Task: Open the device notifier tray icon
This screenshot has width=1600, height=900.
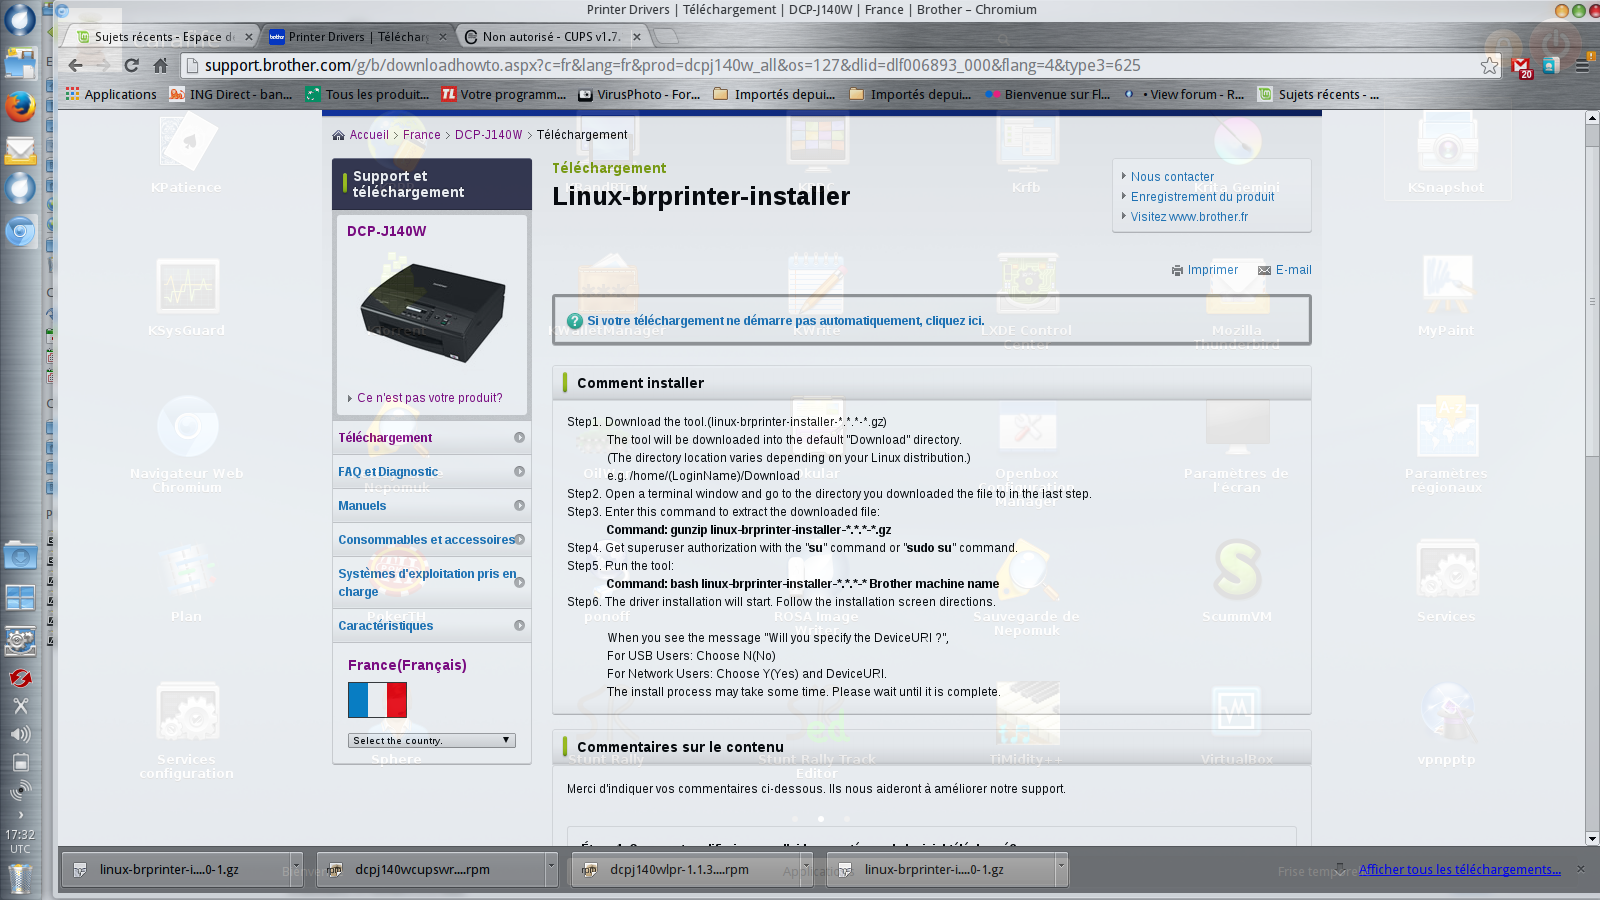Action: (20, 763)
